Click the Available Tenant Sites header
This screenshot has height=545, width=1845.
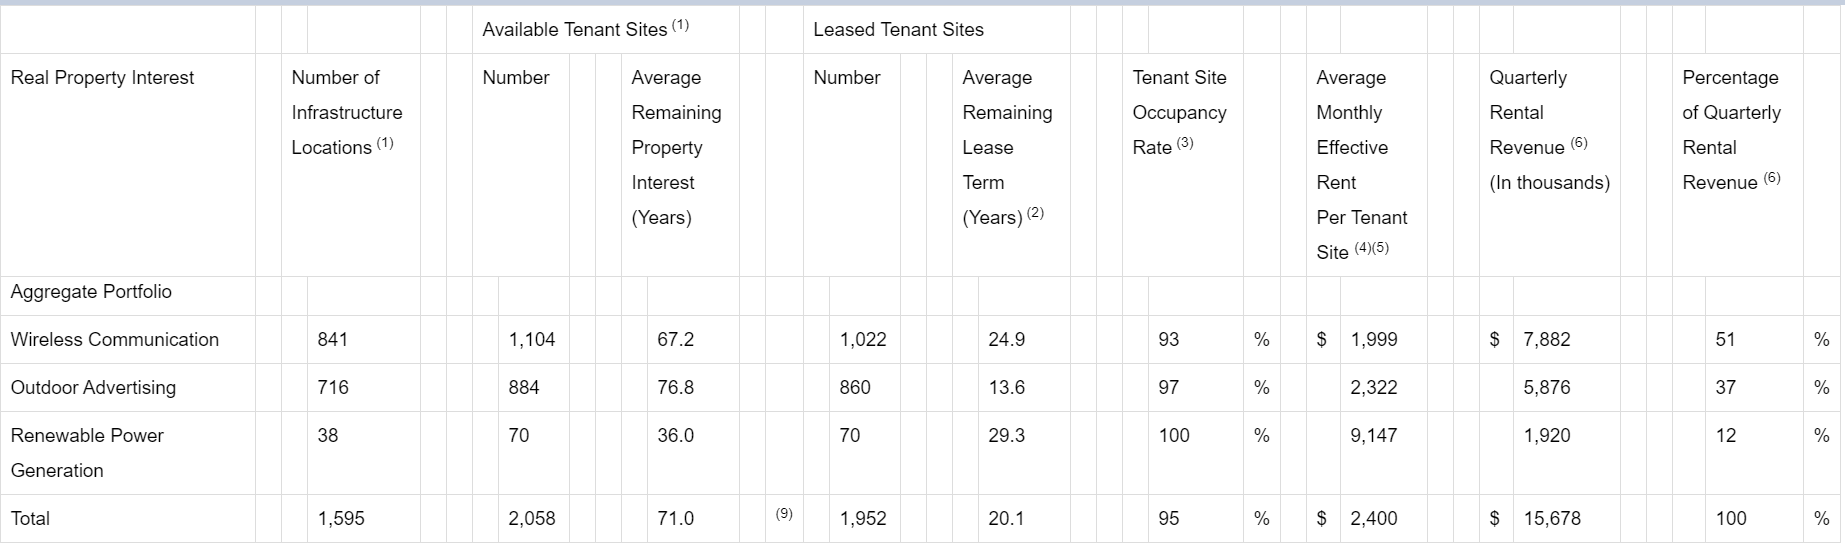(x=585, y=29)
